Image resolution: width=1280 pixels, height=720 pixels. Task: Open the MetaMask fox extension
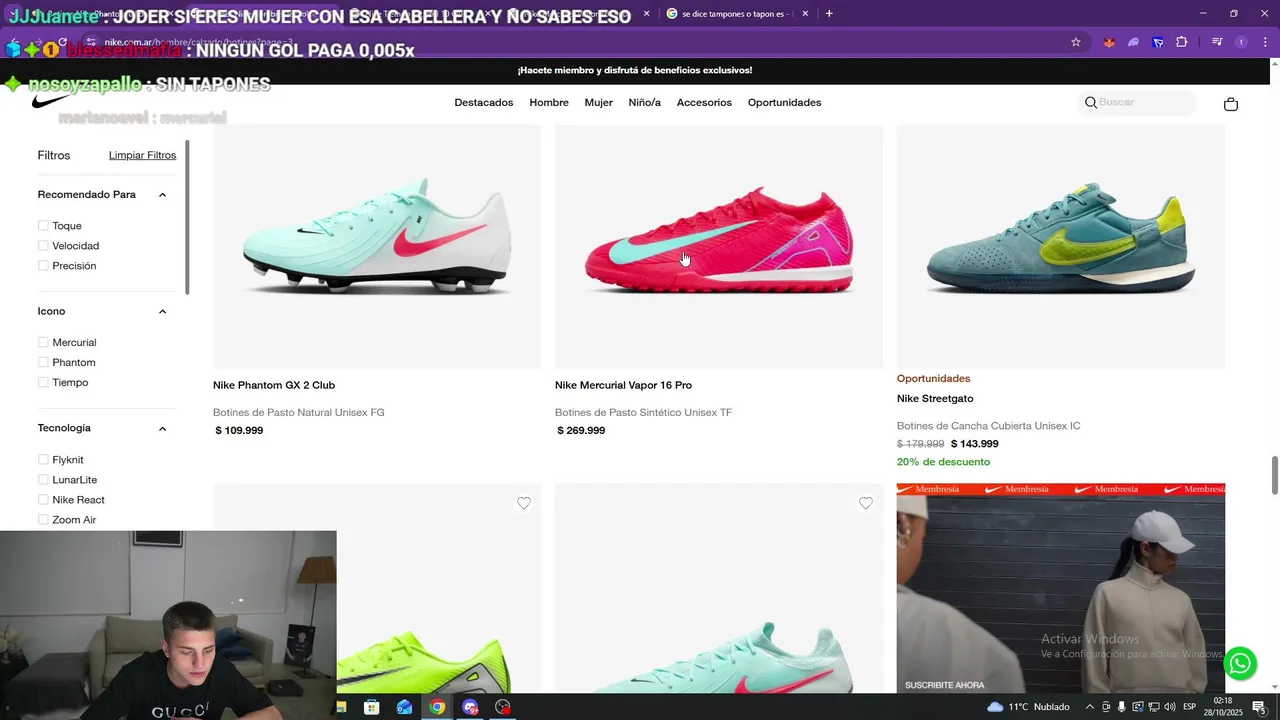click(x=1109, y=42)
